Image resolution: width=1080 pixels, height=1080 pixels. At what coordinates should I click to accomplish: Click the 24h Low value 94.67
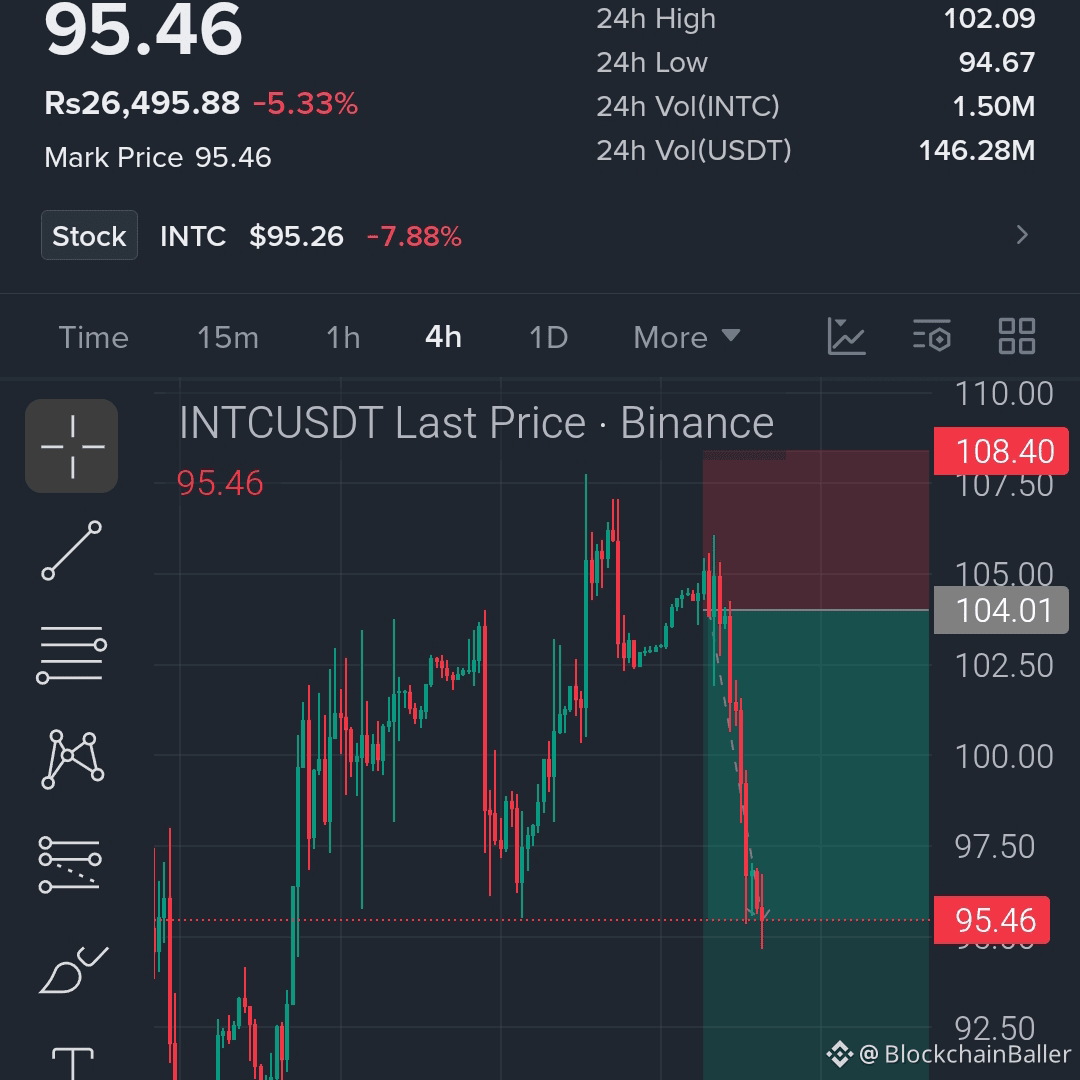(x=997, y=63)
